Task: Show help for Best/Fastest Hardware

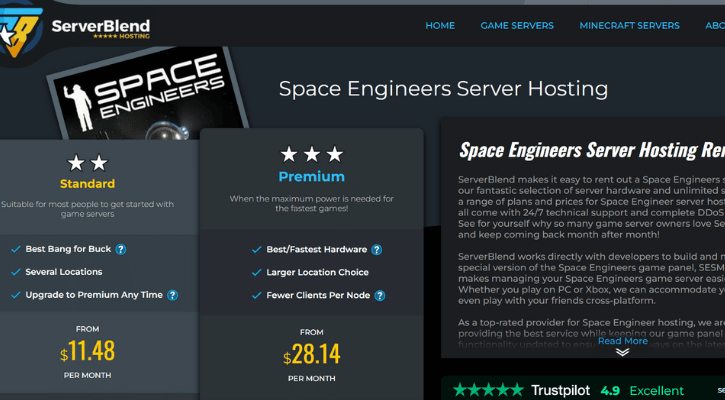Action: click(377, 250)
